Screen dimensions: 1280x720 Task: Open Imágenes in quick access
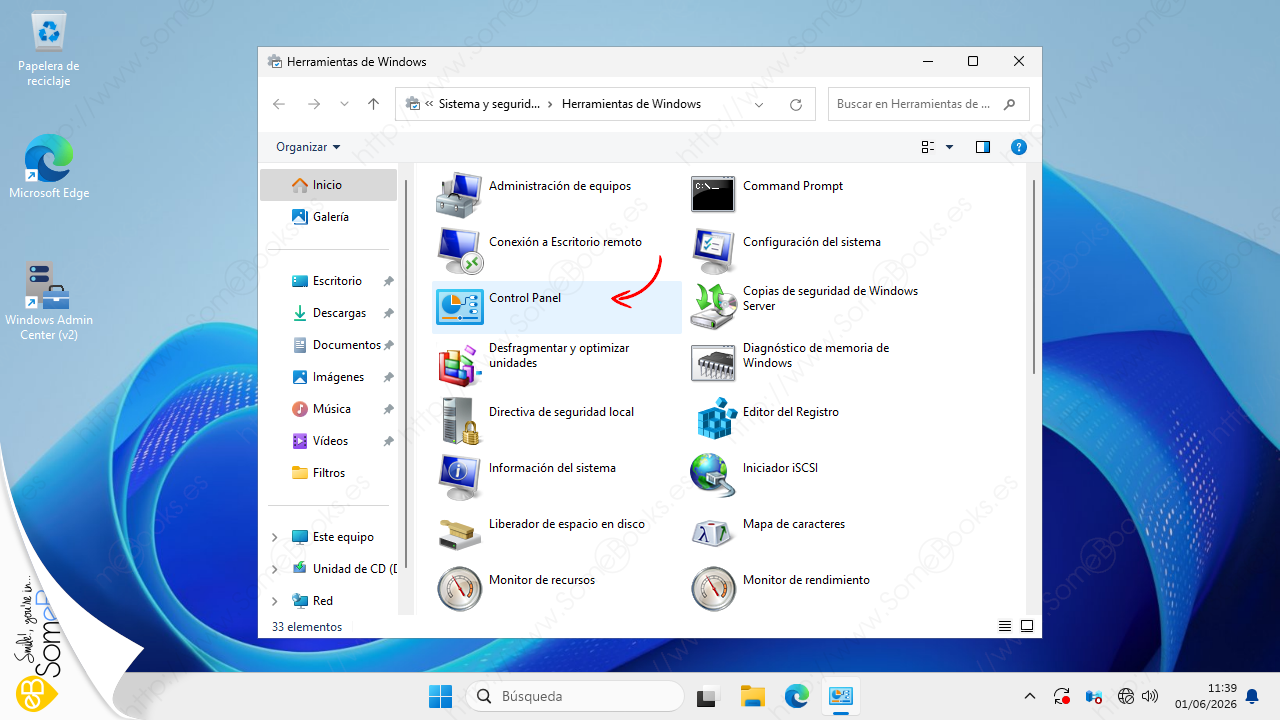tap(338, 377)
